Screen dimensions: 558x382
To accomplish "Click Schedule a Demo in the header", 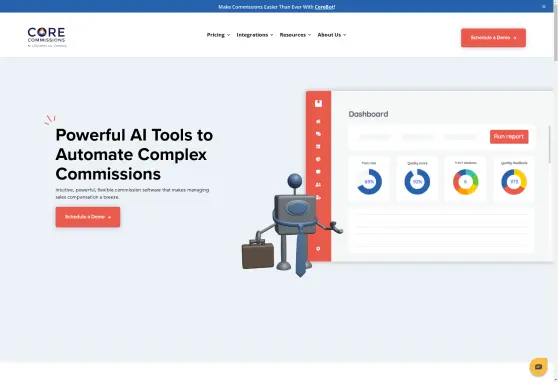I will tap(493, 38).
